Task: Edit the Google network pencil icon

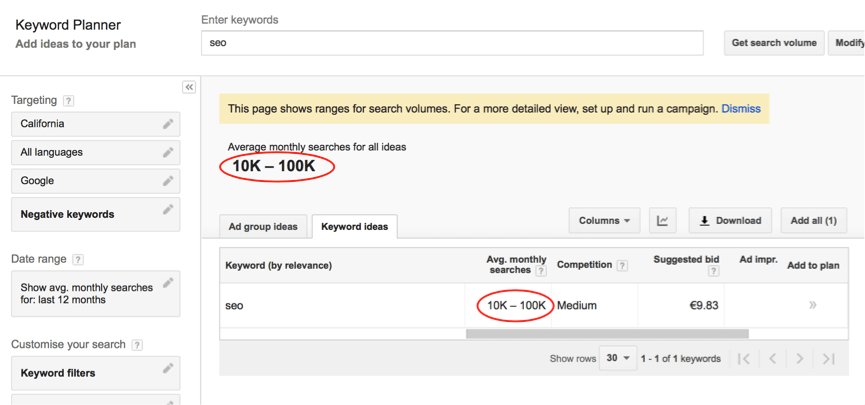Action: [168, 181]
